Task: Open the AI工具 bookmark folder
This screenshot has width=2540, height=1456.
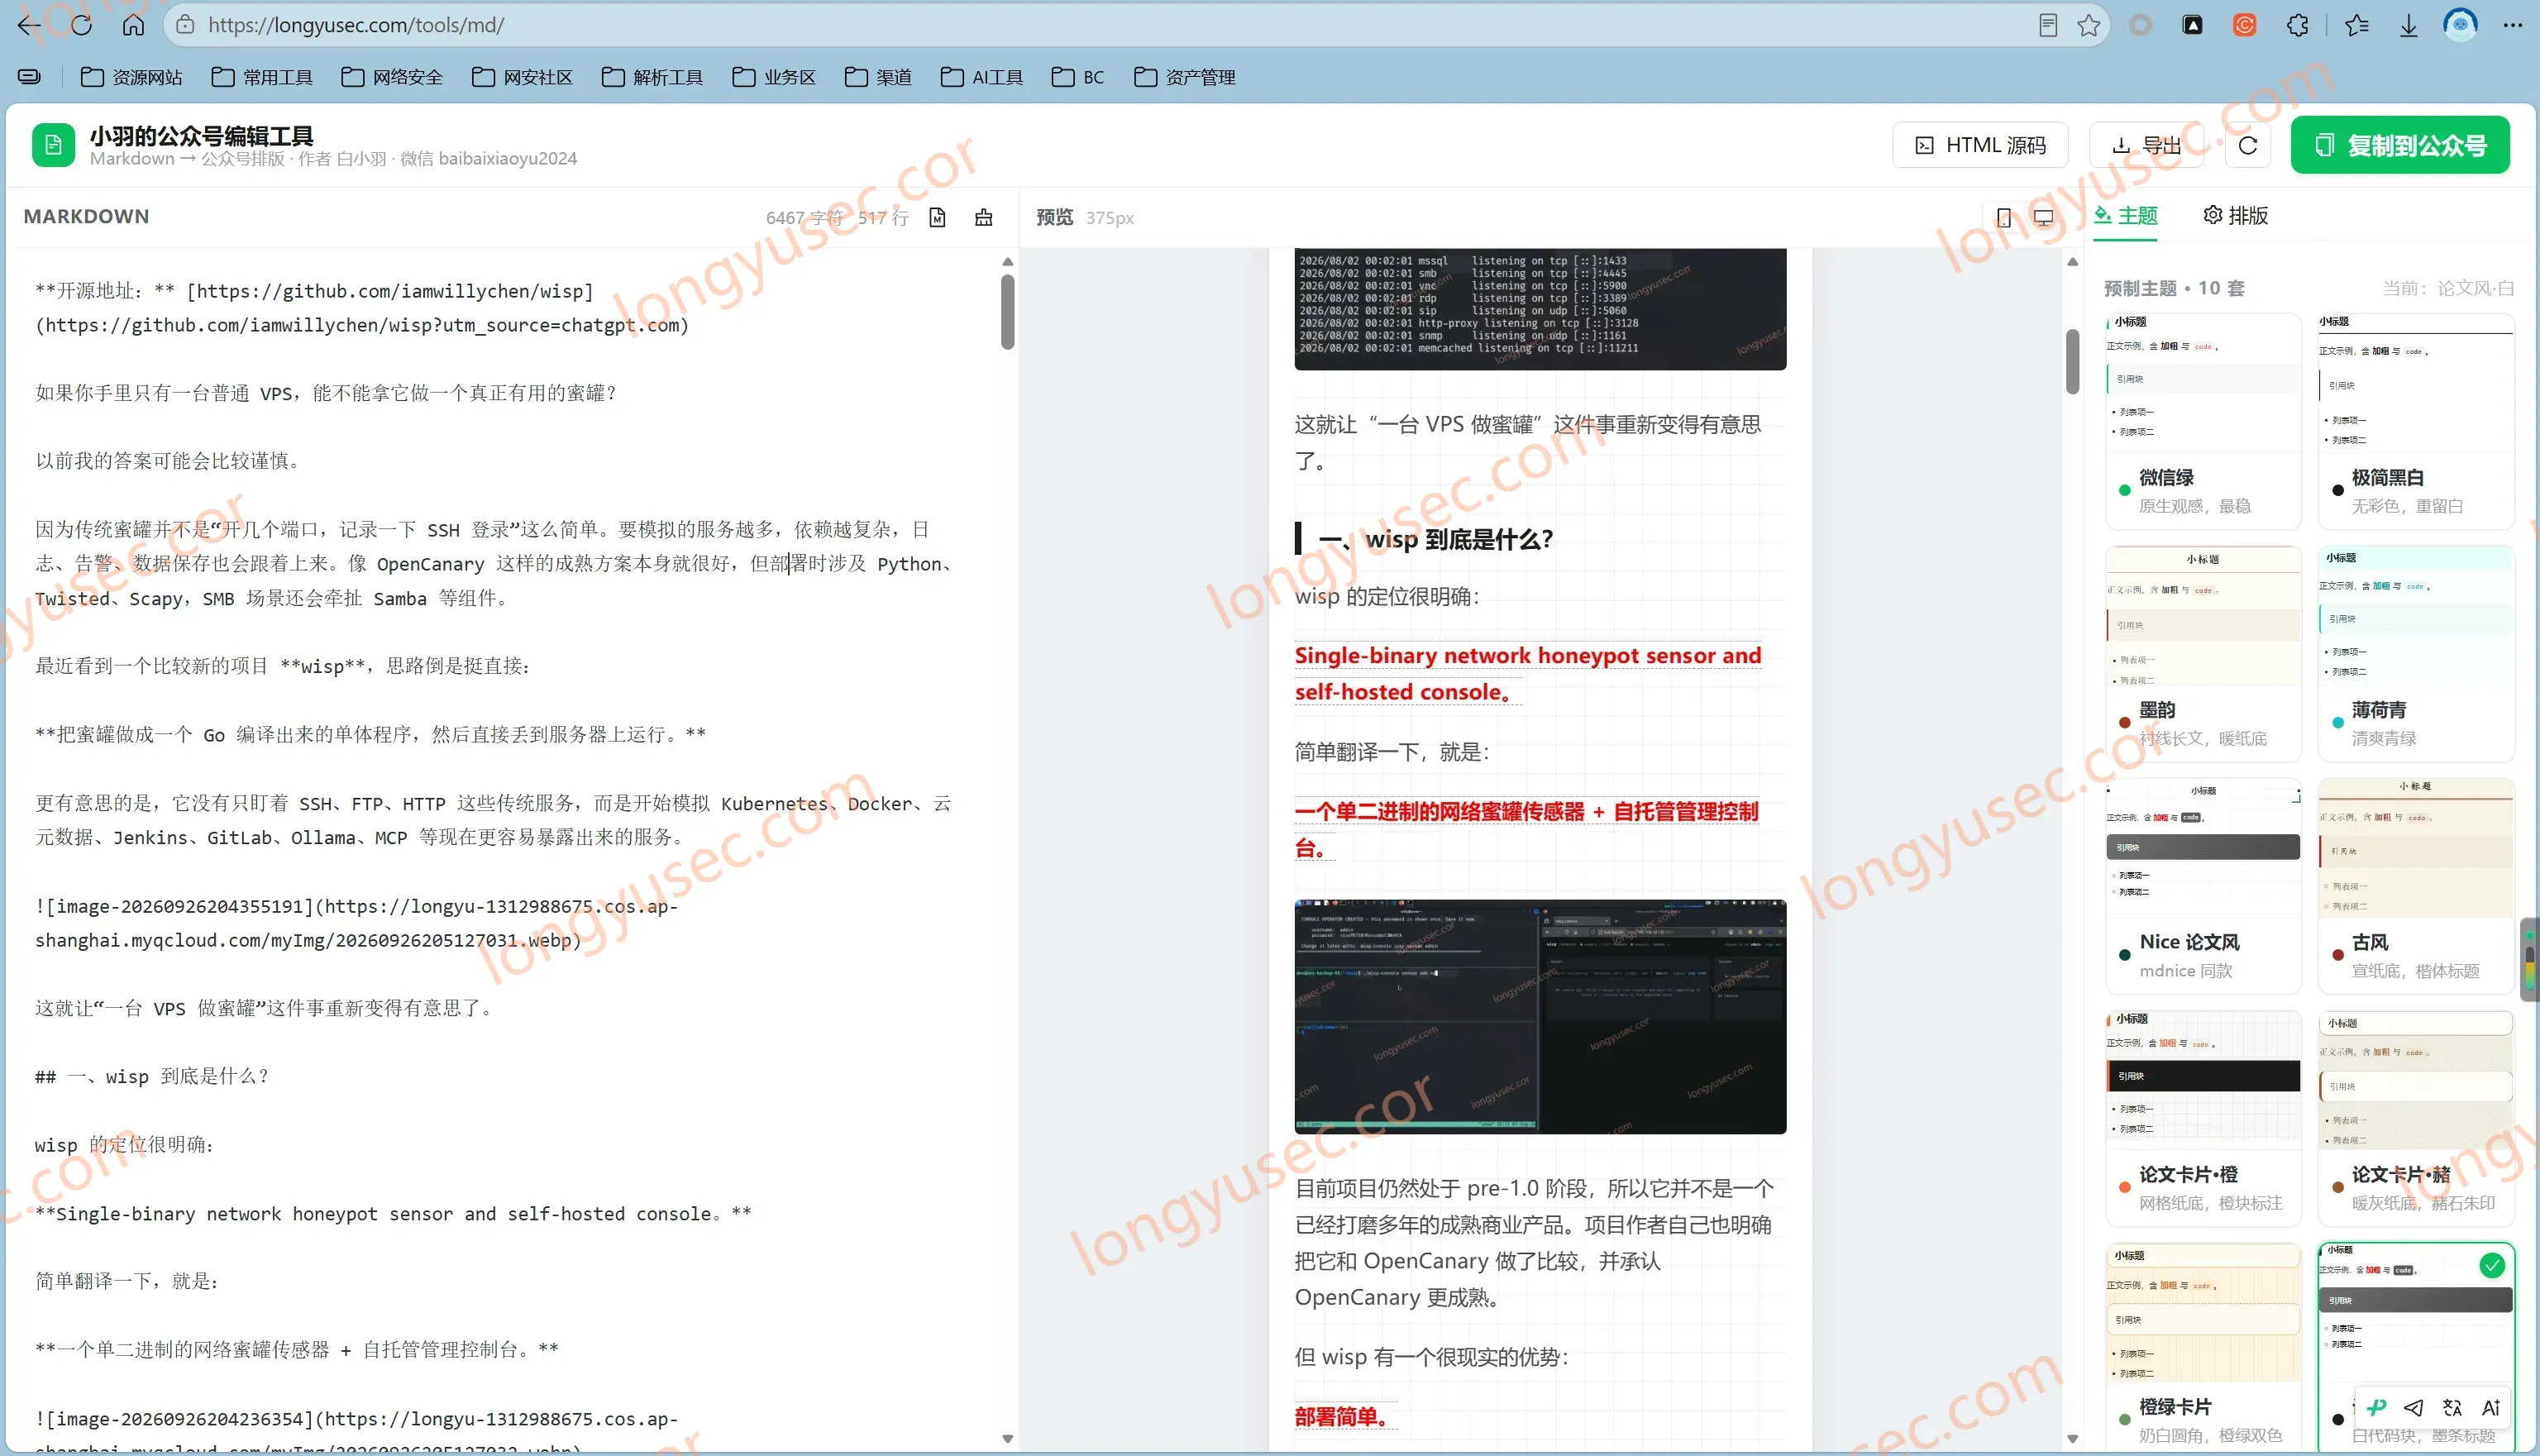Action: tap(982, 77)
